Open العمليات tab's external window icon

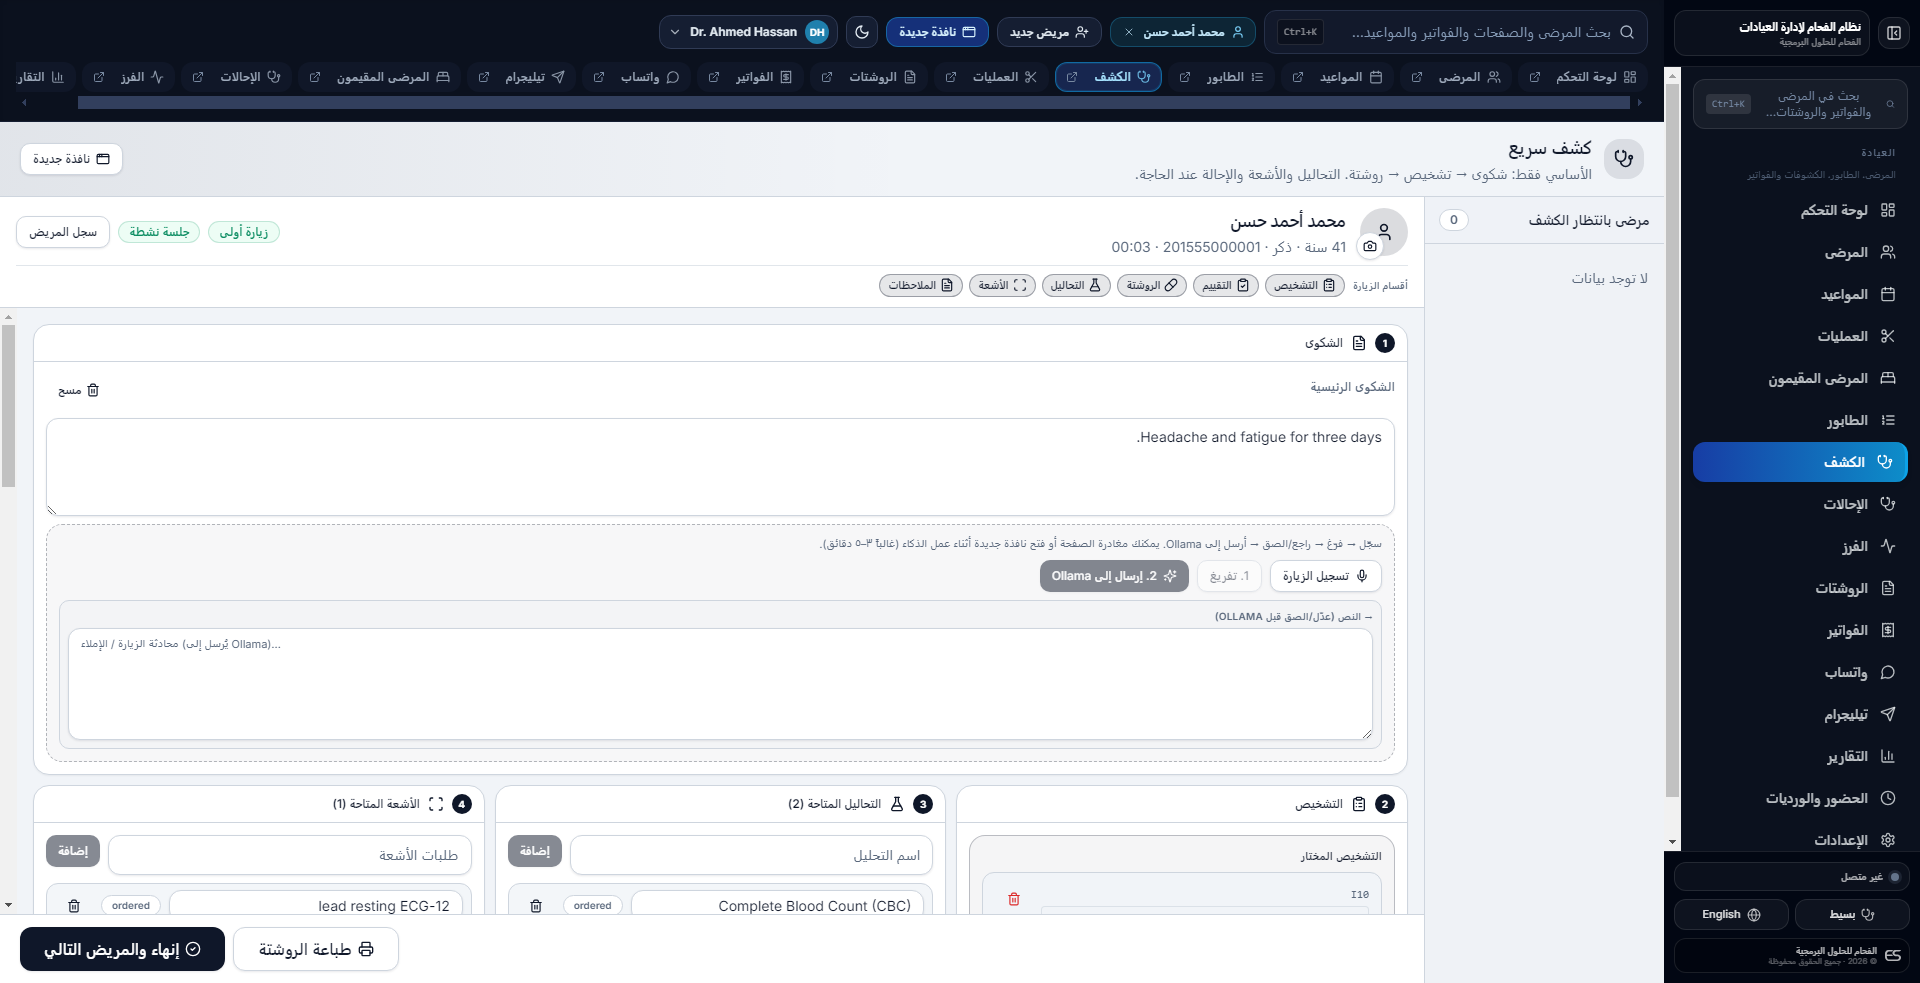(x=951, y=77)
